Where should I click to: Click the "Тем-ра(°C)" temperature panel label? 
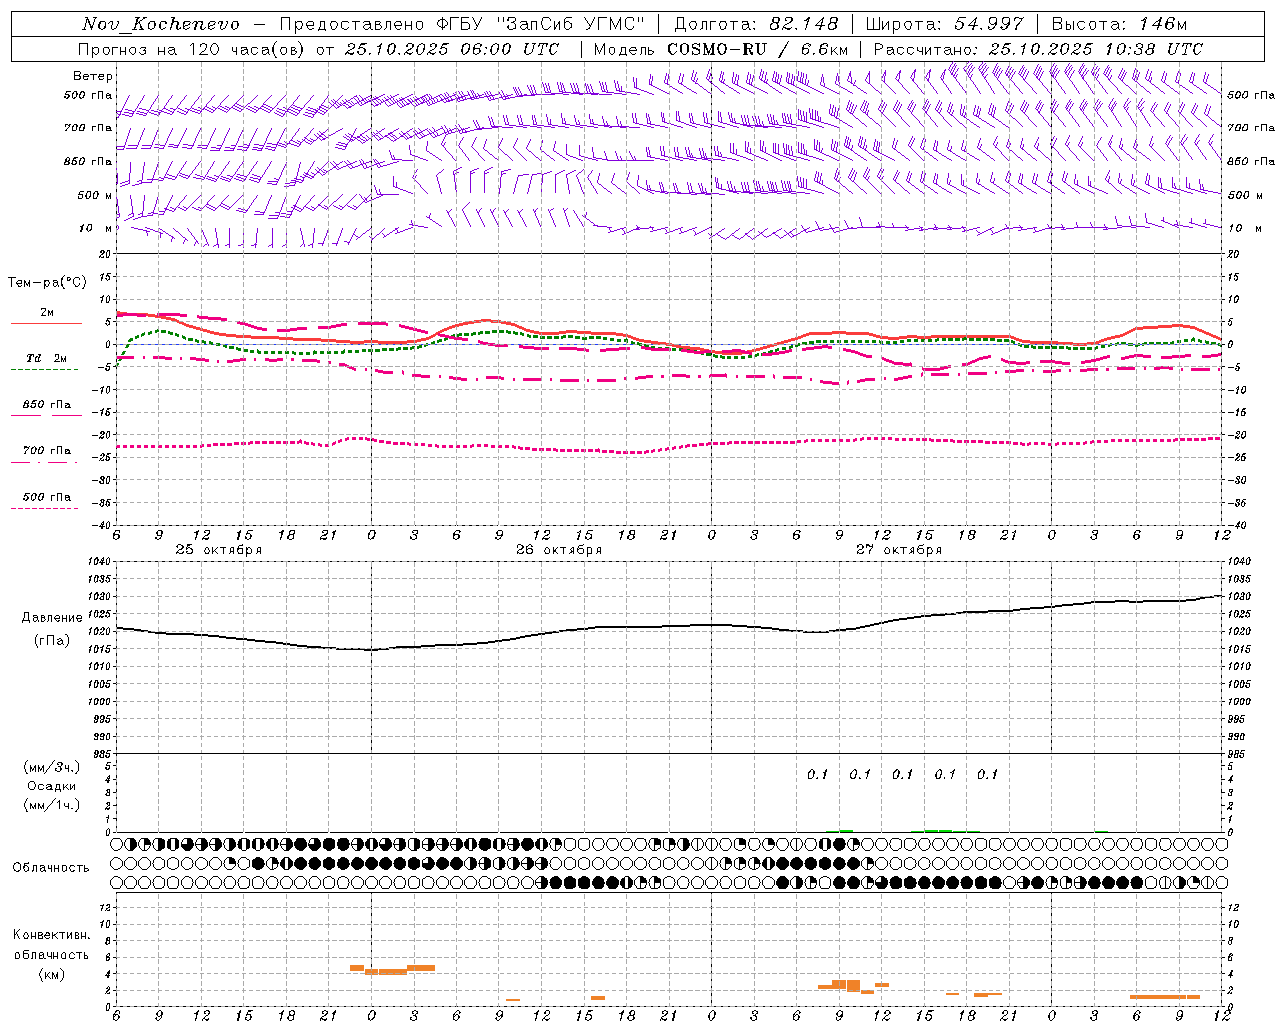point(47,283)
